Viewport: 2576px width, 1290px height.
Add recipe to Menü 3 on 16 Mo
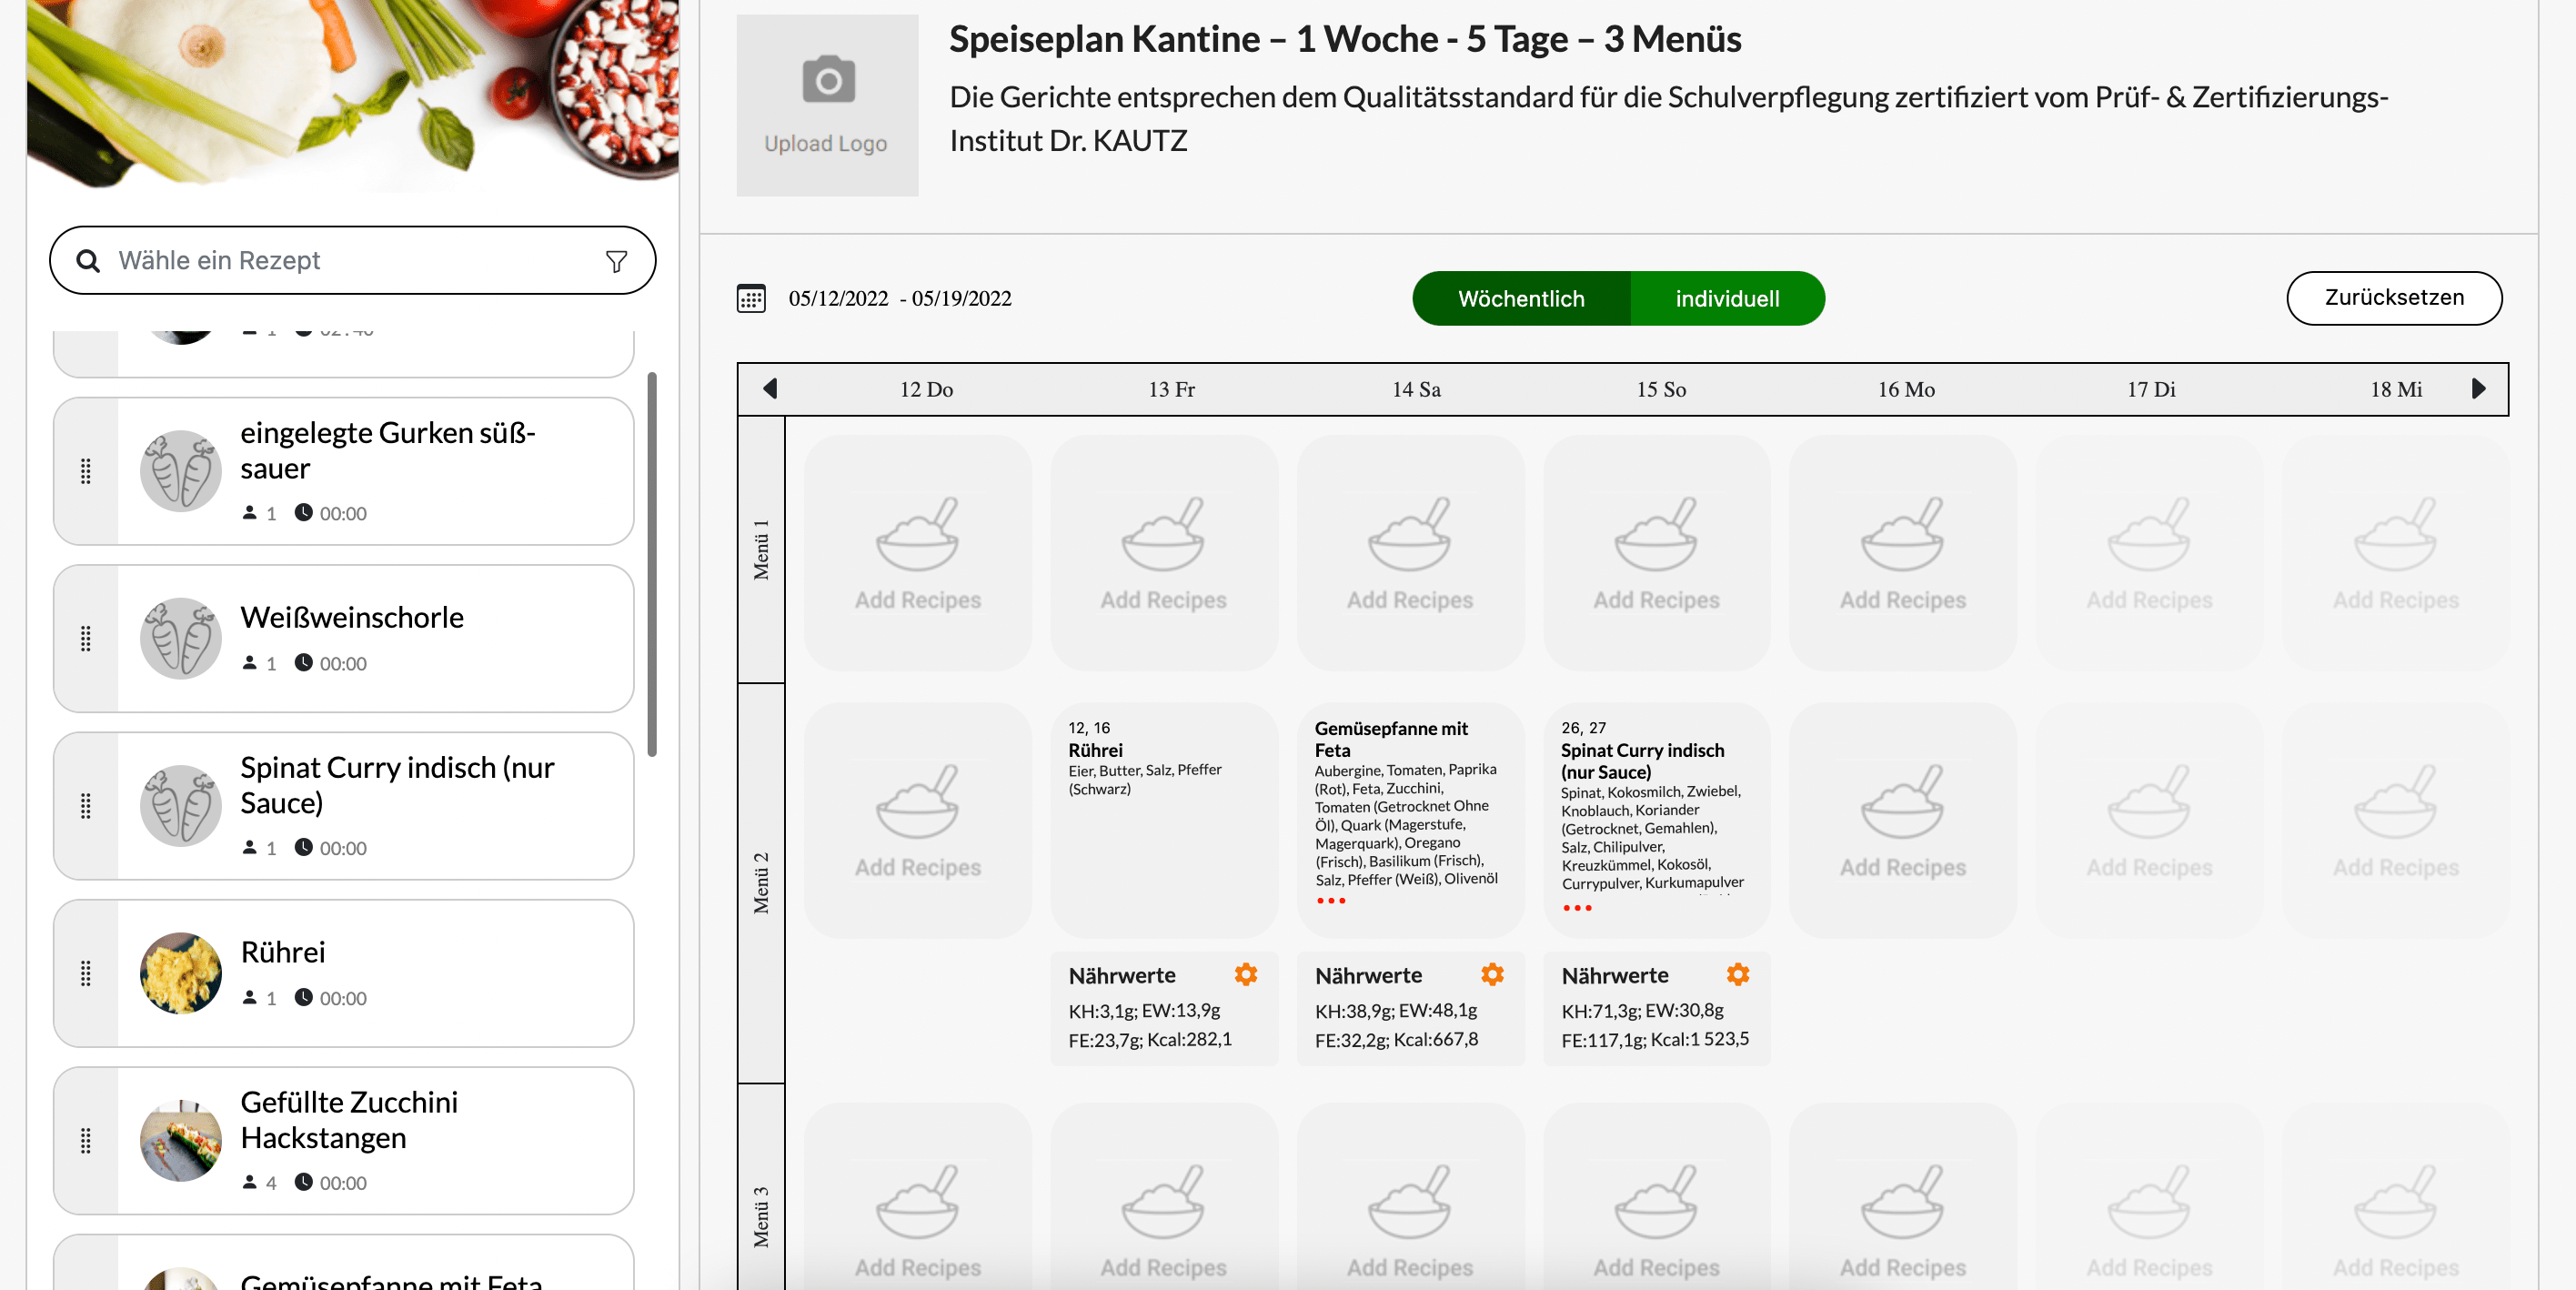(1903, 1197)
